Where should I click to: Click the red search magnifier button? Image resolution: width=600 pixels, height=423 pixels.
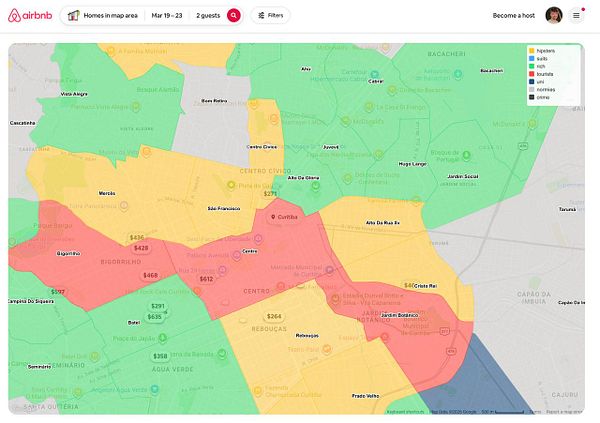233,16
